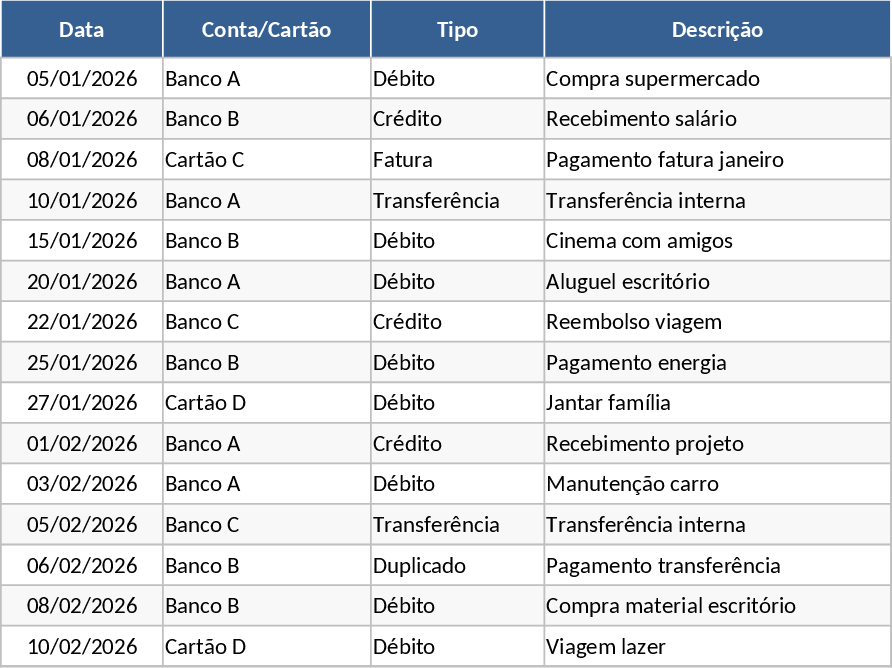
Task: Select the Conta/Cartão column header
Action: pyautogui.click(x=266, y=30)
